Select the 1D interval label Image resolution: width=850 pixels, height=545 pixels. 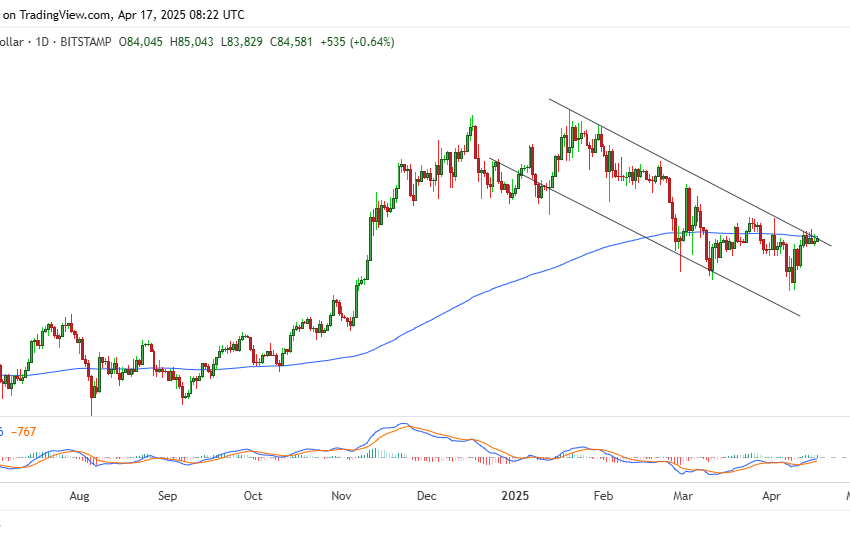pyautogui.click(x=42, y=42)
